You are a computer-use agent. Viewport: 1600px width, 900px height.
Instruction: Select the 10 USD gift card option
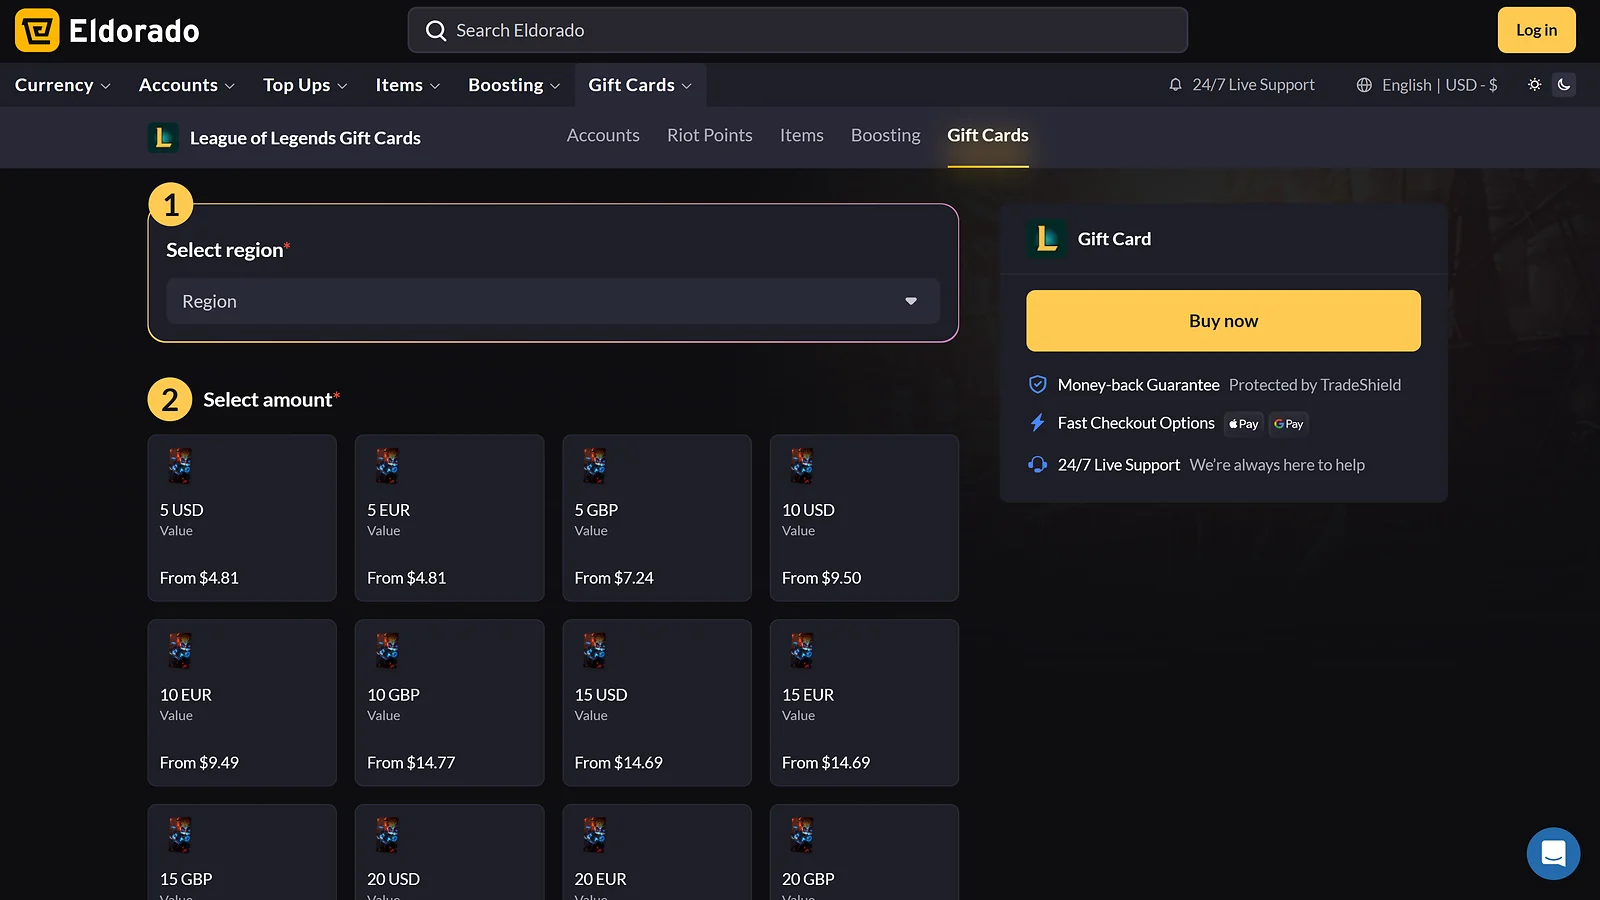click(x=864, y=518)
